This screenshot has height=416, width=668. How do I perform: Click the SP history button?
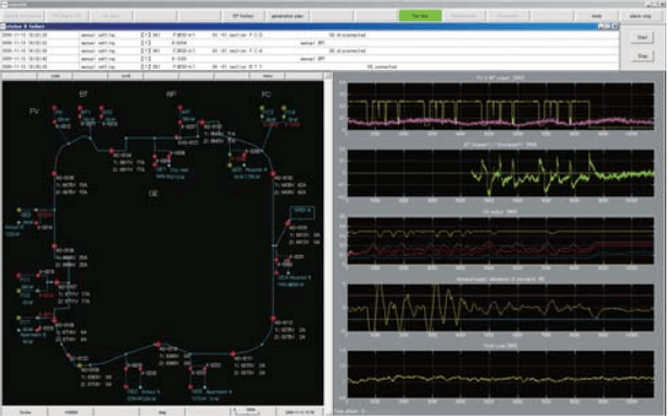click(241, 17)
